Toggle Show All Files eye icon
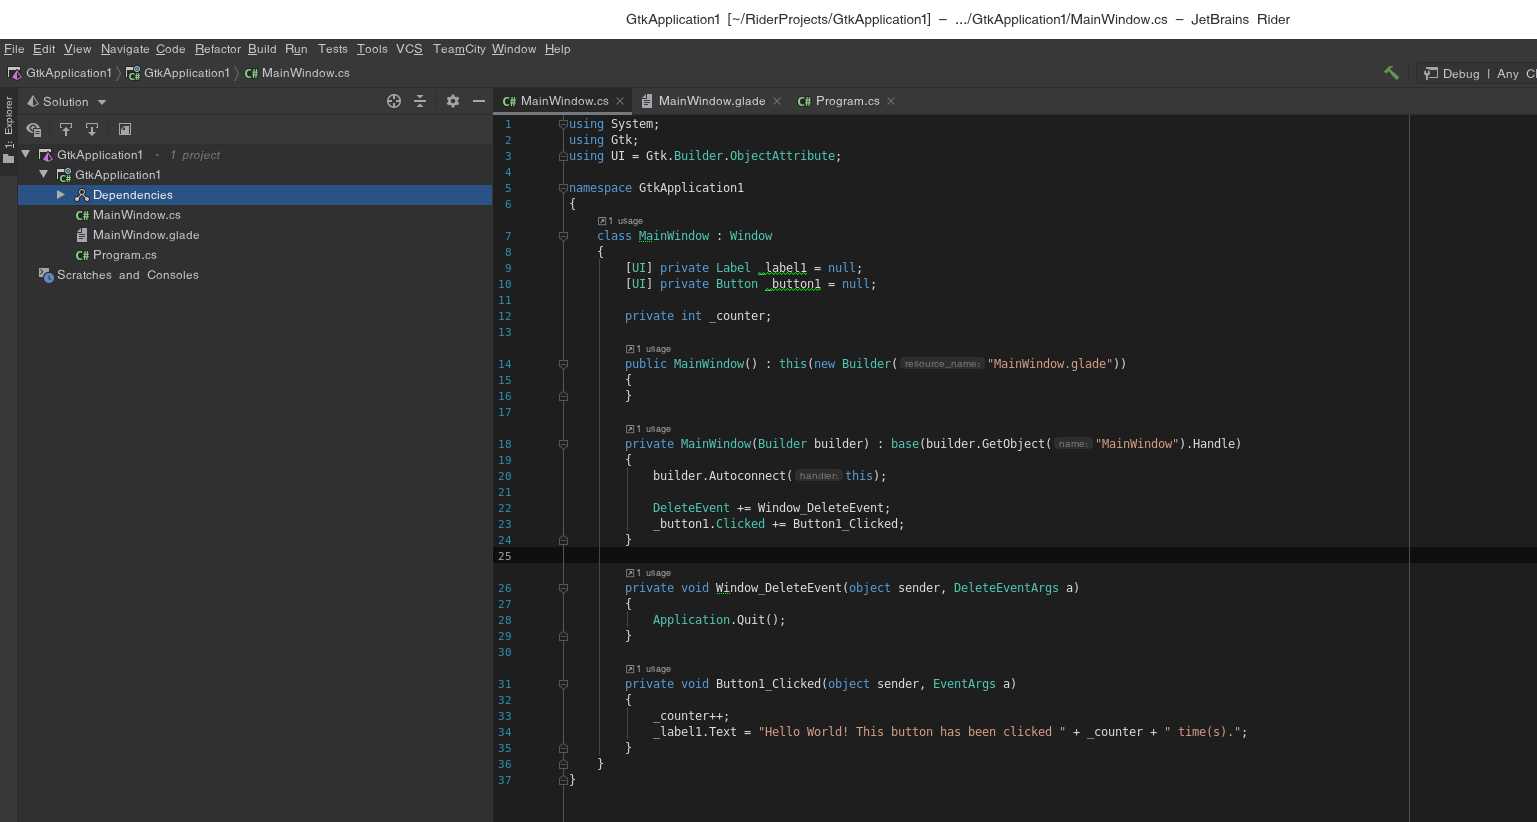This screenshot has height=822, width=1537. point(34,129)
